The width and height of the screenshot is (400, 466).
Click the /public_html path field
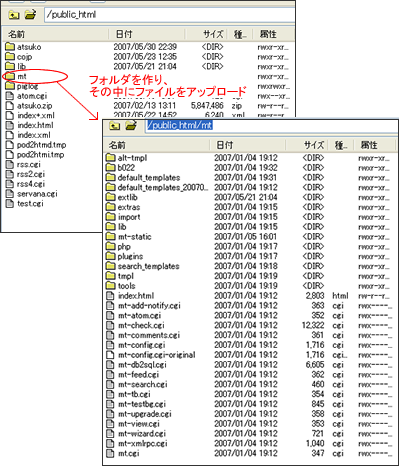click(170, 15)
